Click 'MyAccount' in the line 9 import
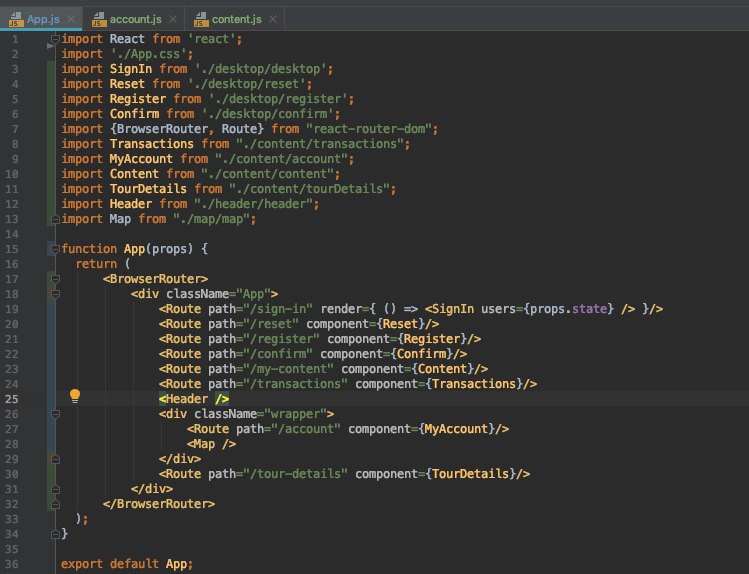 pos(141,159)
